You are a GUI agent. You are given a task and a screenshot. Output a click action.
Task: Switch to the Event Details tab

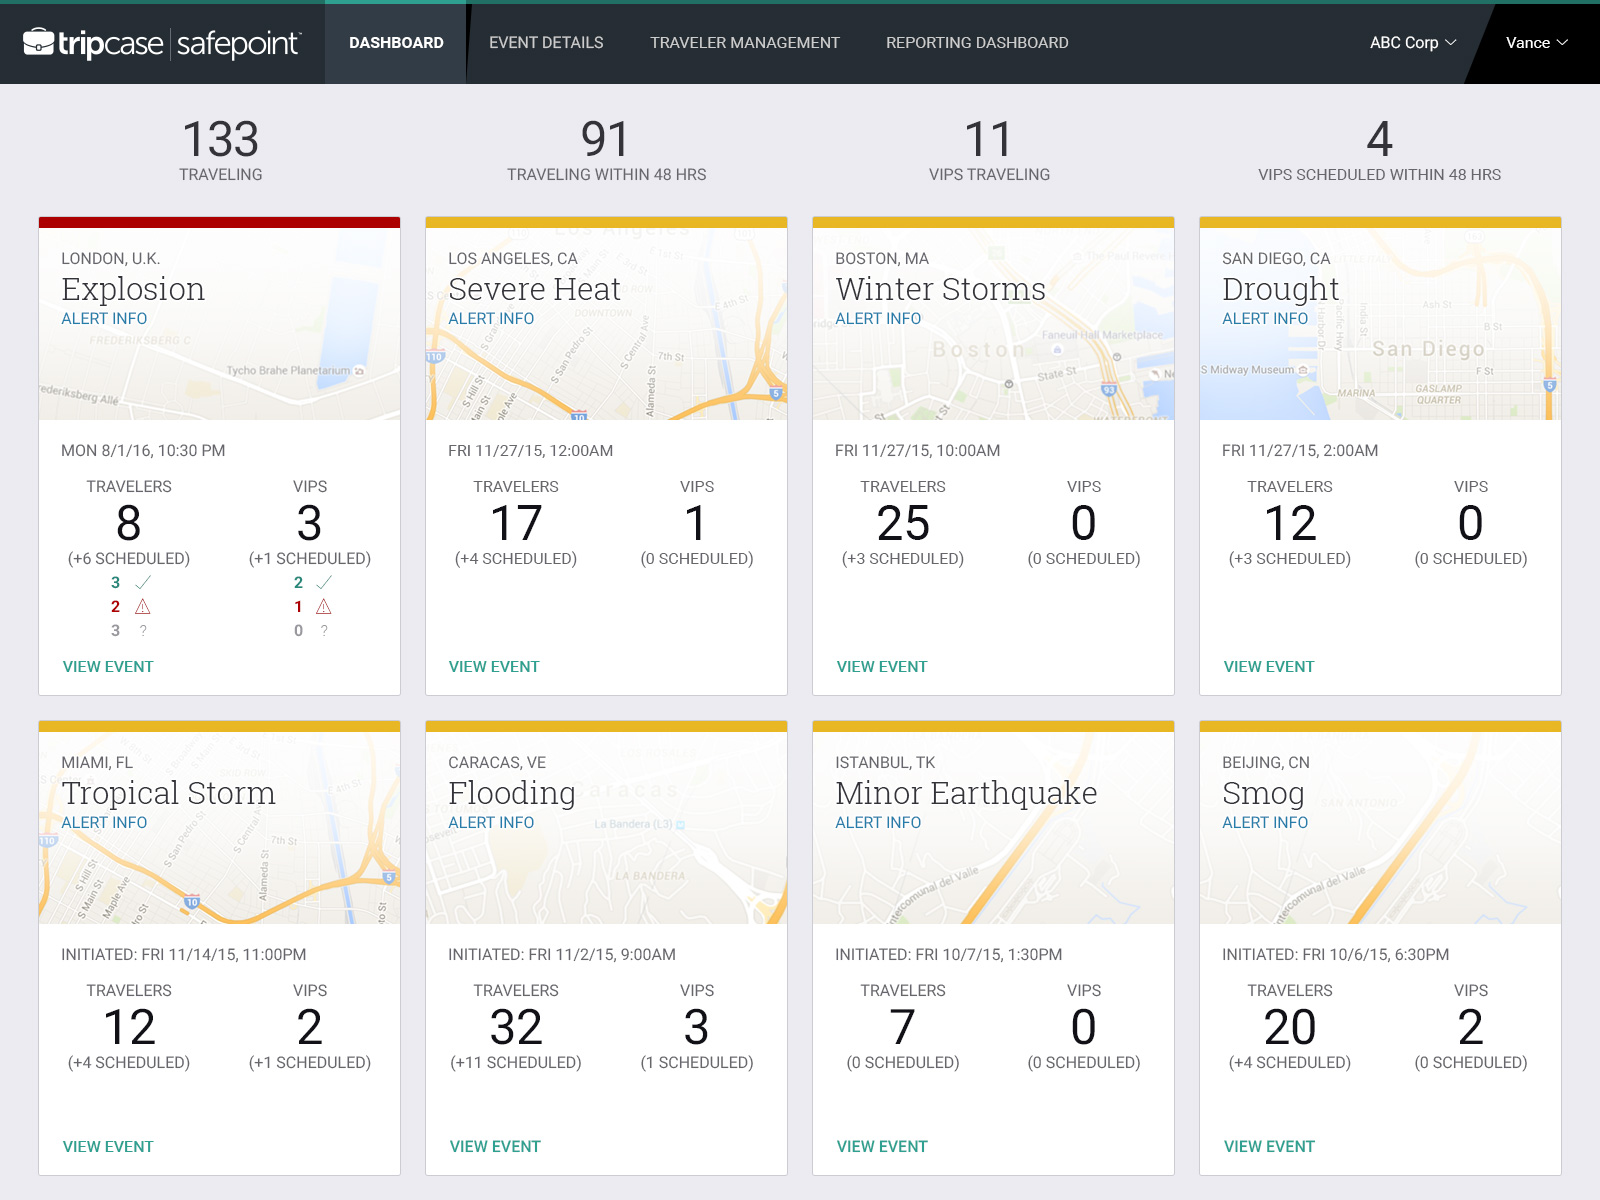pyautogui.click(x=546, y=43)
